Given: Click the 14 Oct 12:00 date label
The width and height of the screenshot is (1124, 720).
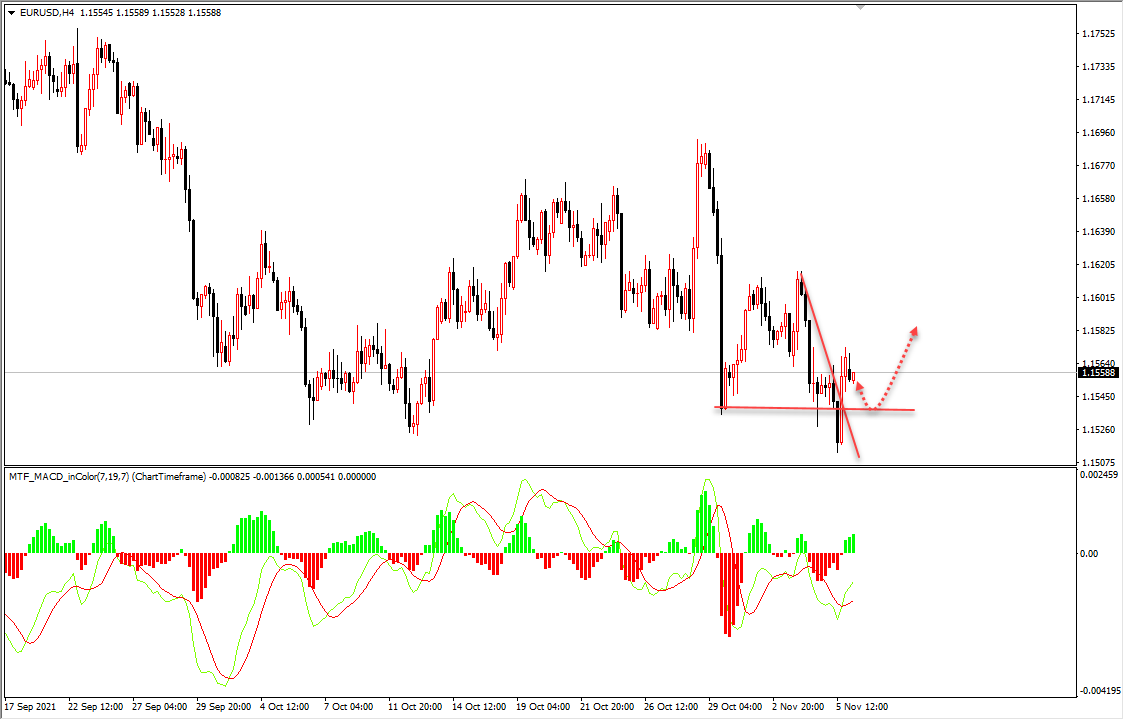Looking at the screenshot, I should 483,706.
